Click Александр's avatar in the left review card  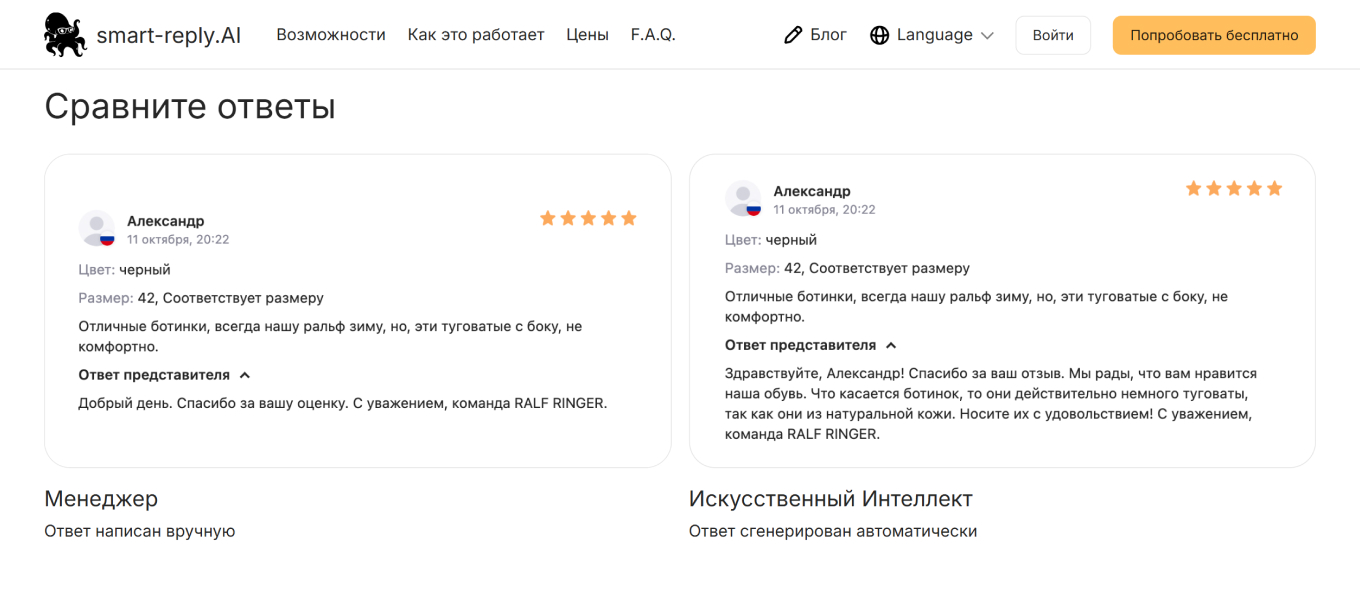point(97,229)
